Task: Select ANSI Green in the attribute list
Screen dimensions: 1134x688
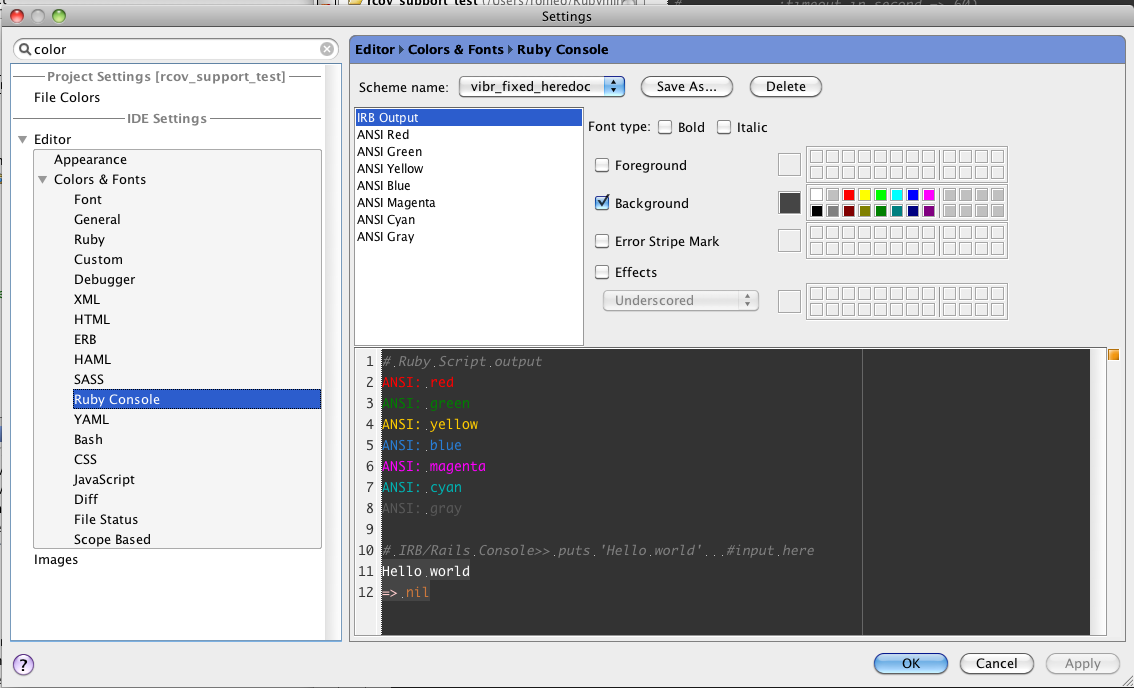Action: tap(469, 151)
